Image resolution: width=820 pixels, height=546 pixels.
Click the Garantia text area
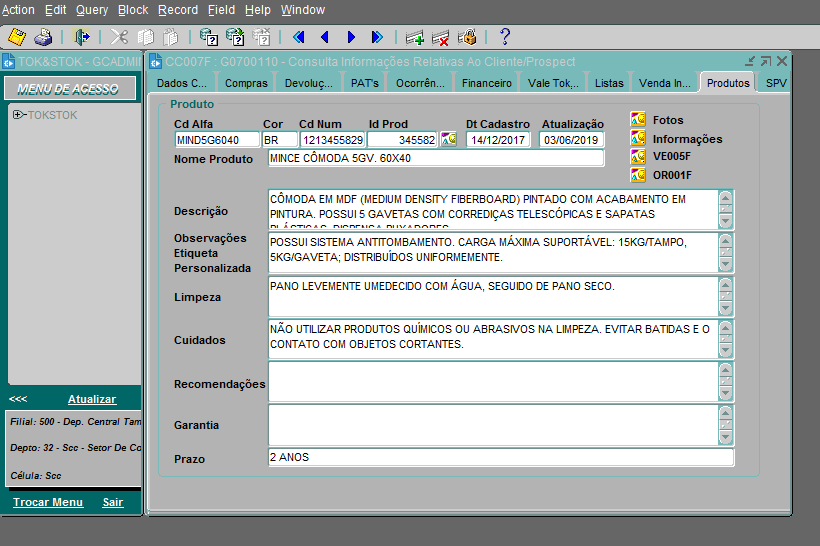[493, 425]
